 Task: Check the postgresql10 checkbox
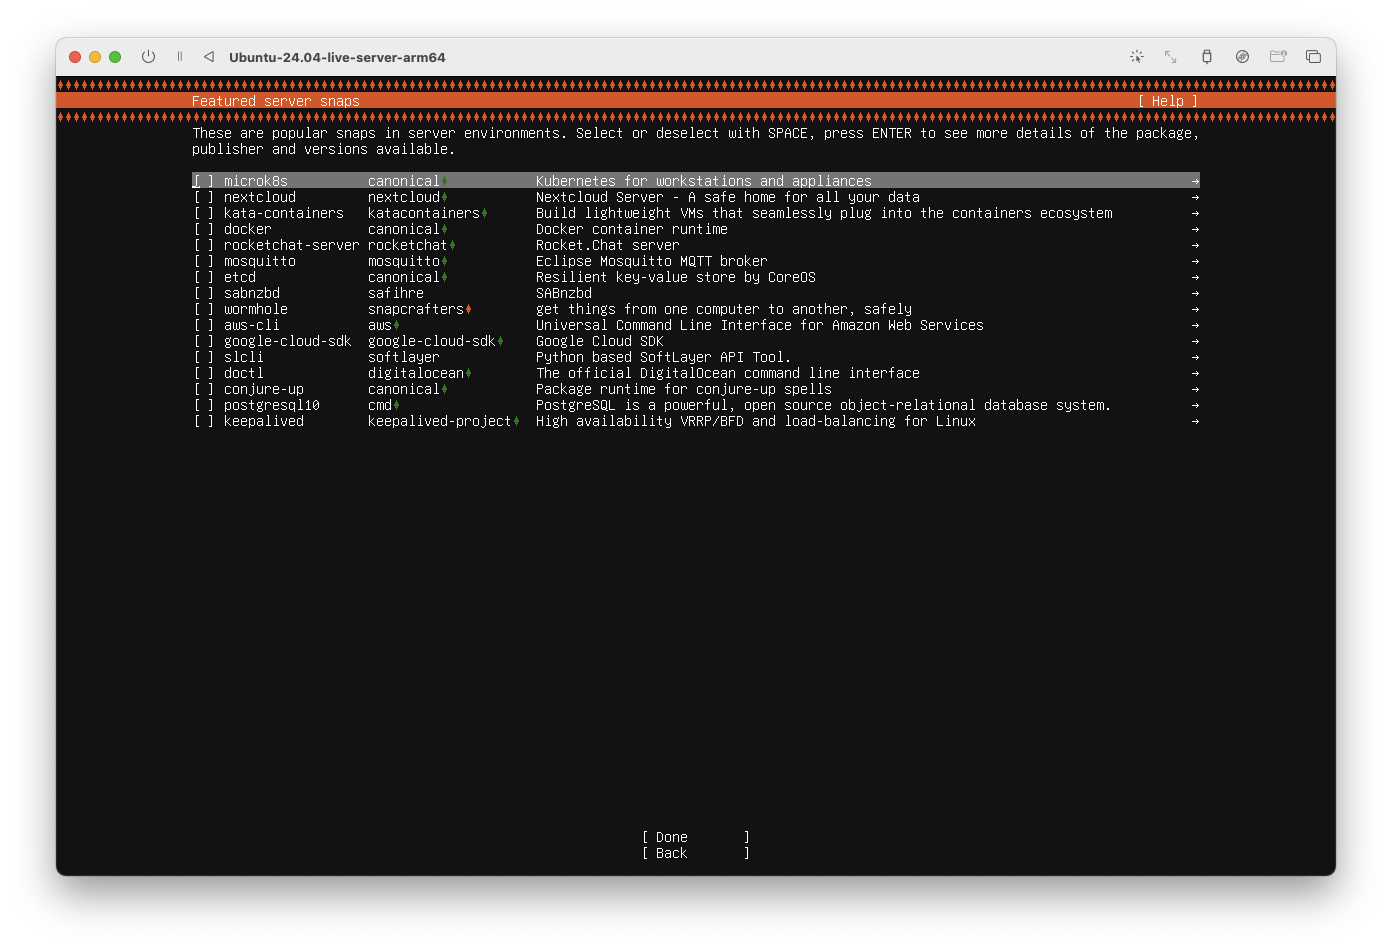pos(204,405)
